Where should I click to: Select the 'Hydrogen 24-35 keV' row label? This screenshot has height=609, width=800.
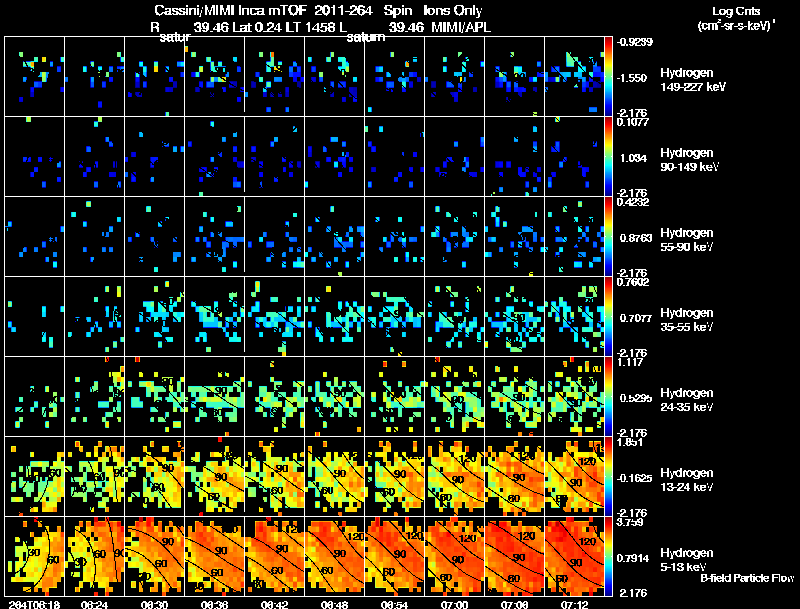[x=687, y=400]
